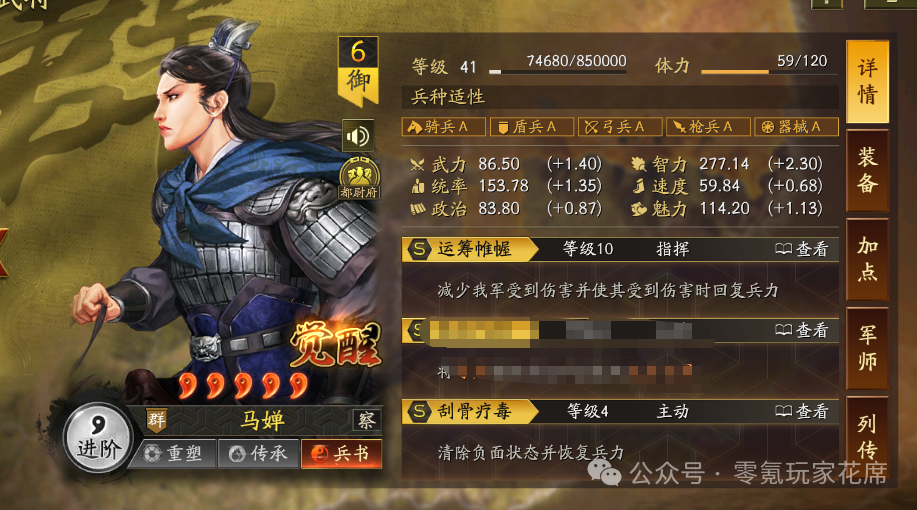View 运筹帷幄 skill details via 查看
917x510 pixels.
(x=802, y=250)
